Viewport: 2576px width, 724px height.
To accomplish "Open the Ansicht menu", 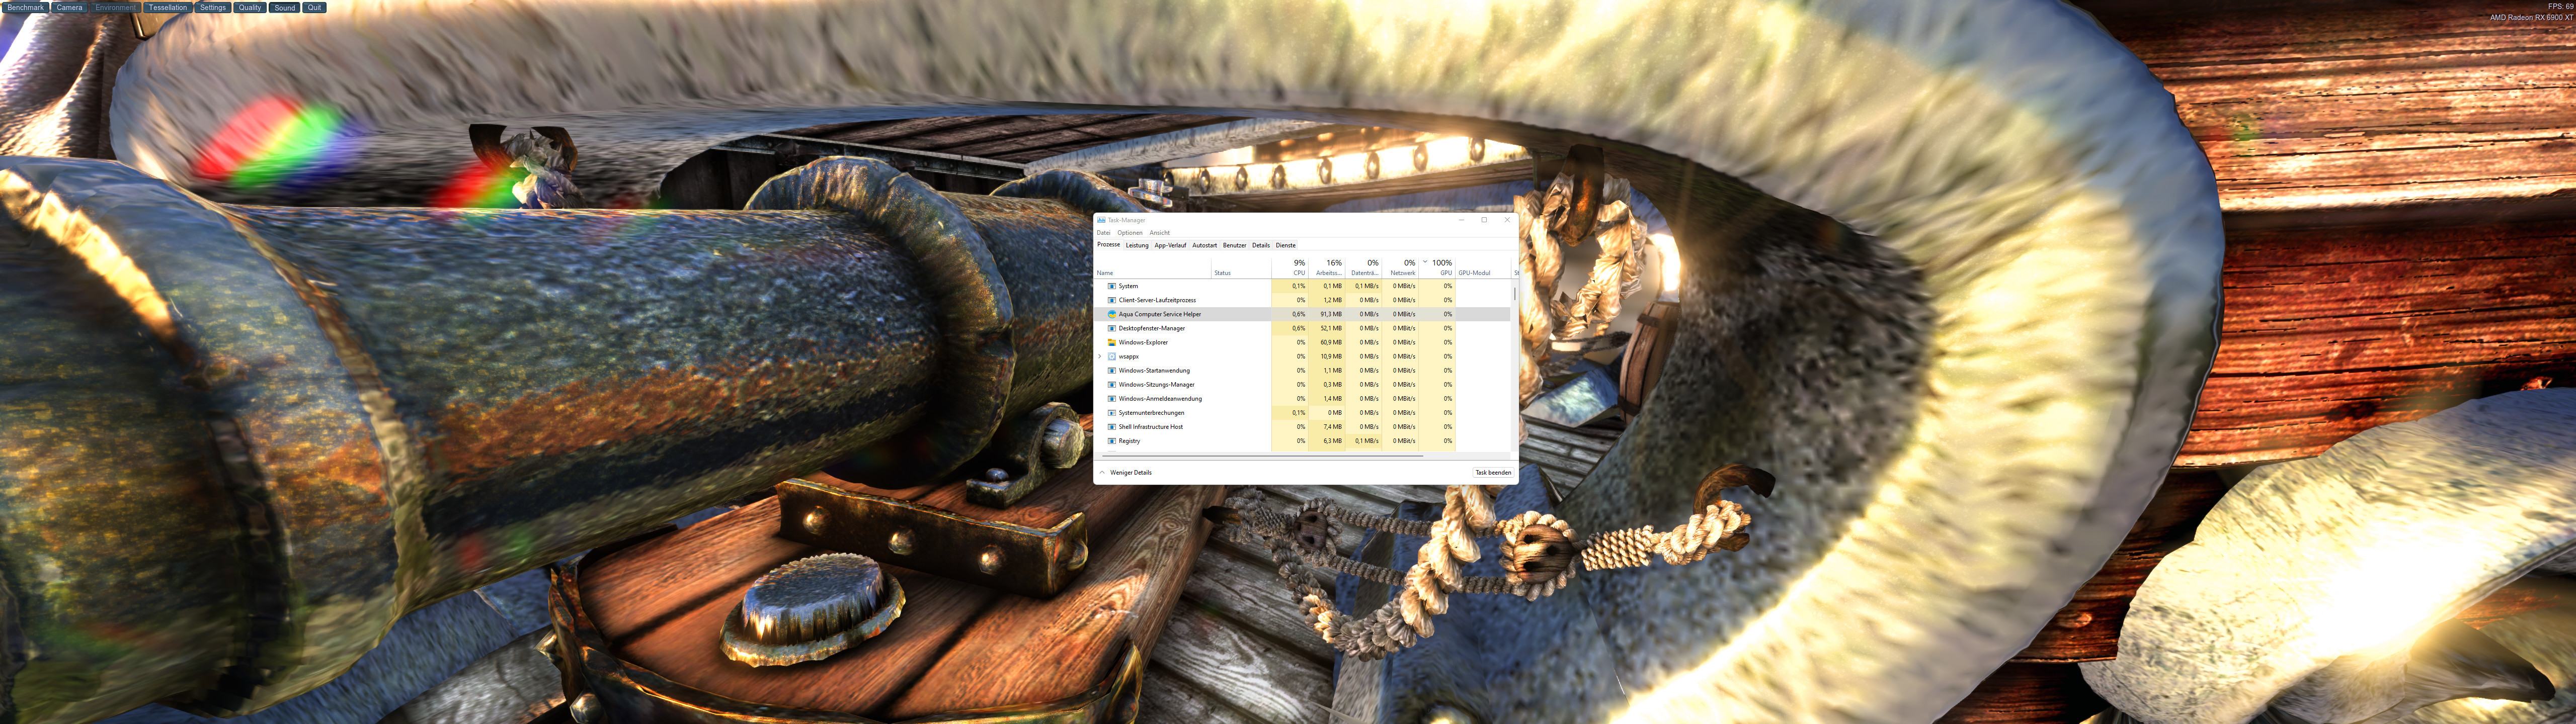I will tap(1159, 233).
